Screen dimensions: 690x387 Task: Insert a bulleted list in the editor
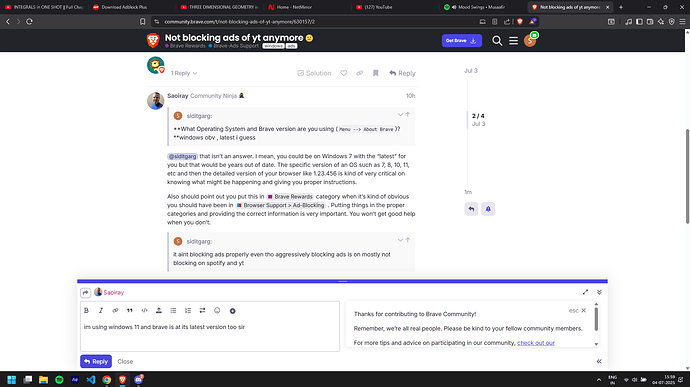pos(173,310)
